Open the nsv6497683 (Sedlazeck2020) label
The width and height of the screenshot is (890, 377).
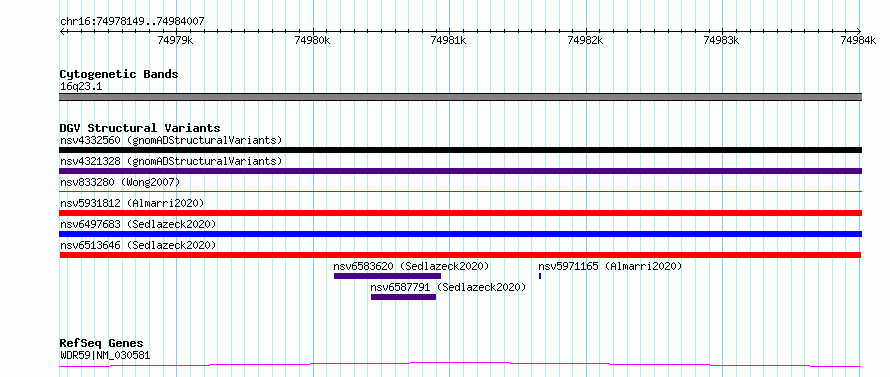coord(138,224)
